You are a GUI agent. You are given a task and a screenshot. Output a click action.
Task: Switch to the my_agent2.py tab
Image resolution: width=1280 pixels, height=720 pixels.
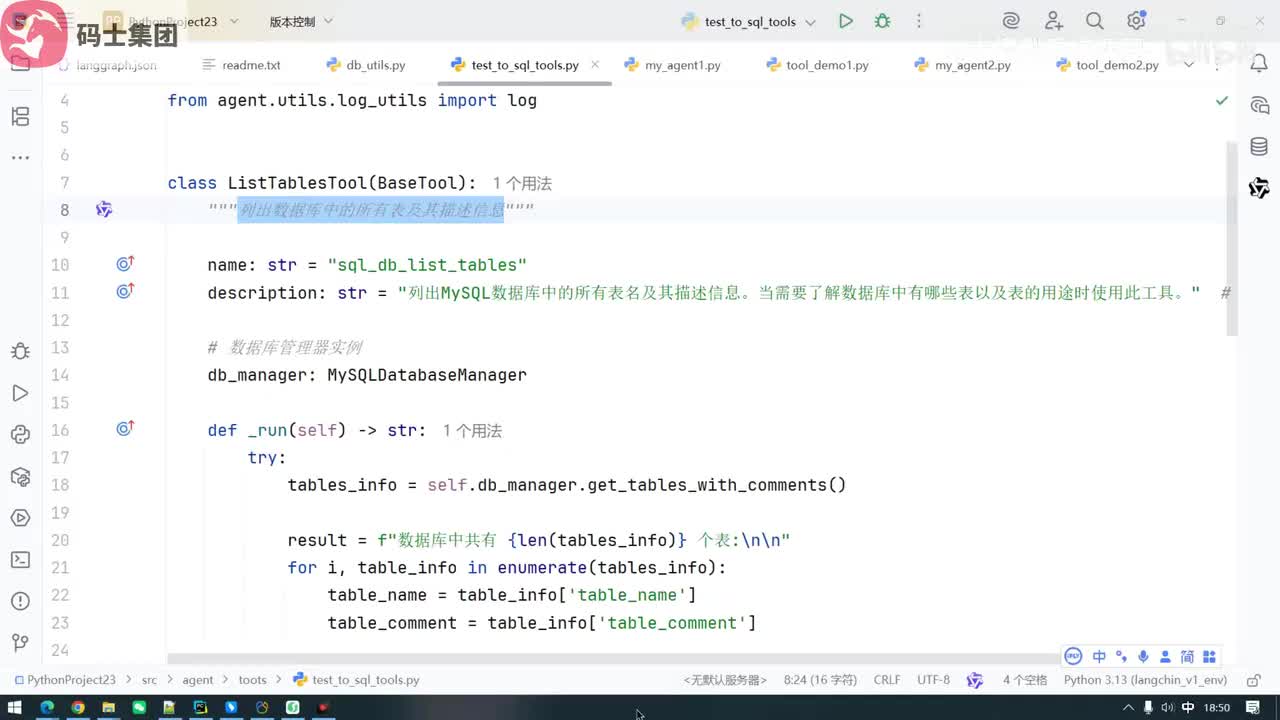(x=962, y=65)
